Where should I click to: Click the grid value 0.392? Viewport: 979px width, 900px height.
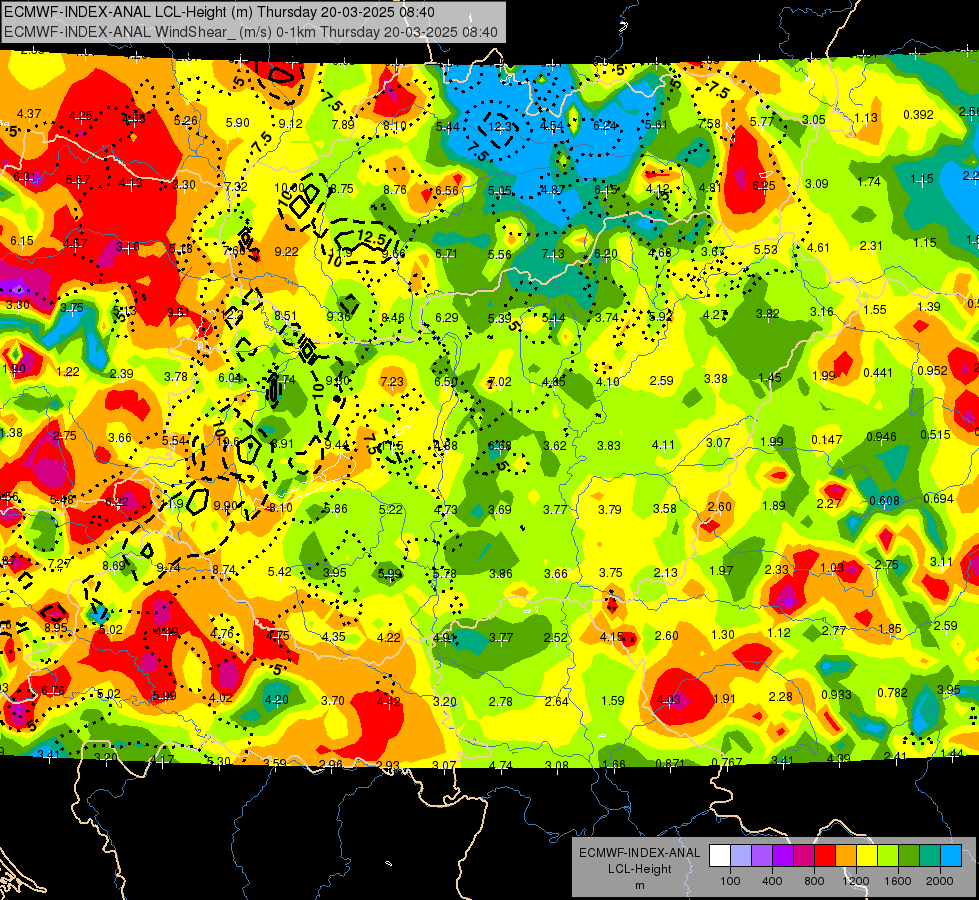click(918, 114)
